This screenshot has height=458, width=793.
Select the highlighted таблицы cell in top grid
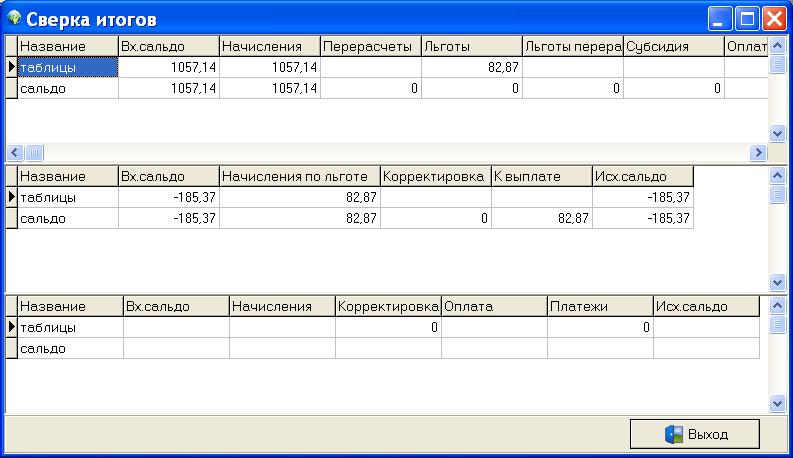click(x=68, y=67)
